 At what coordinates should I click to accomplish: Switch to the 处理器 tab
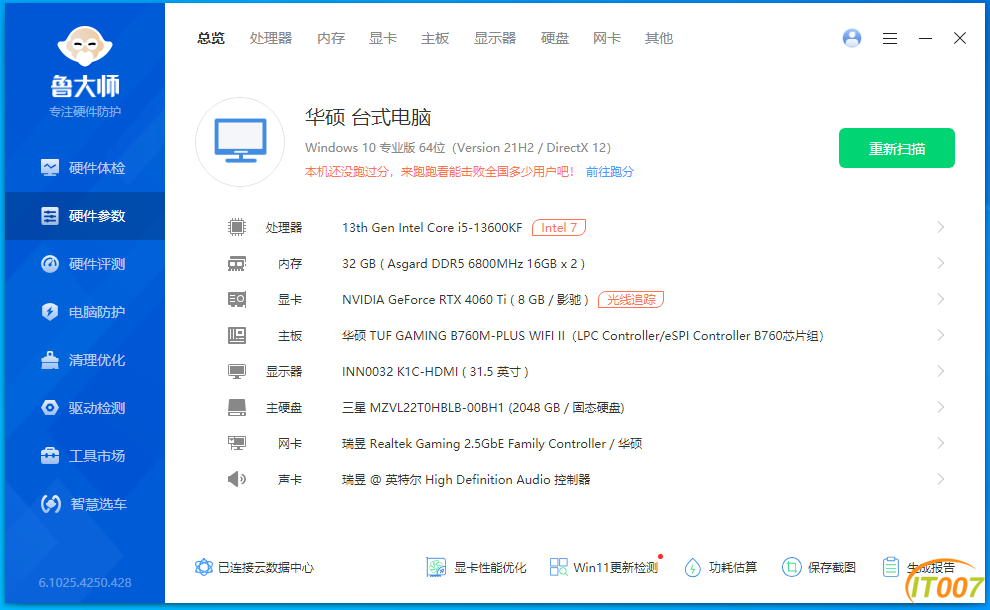pyautogui.click(x=271, y=39)
